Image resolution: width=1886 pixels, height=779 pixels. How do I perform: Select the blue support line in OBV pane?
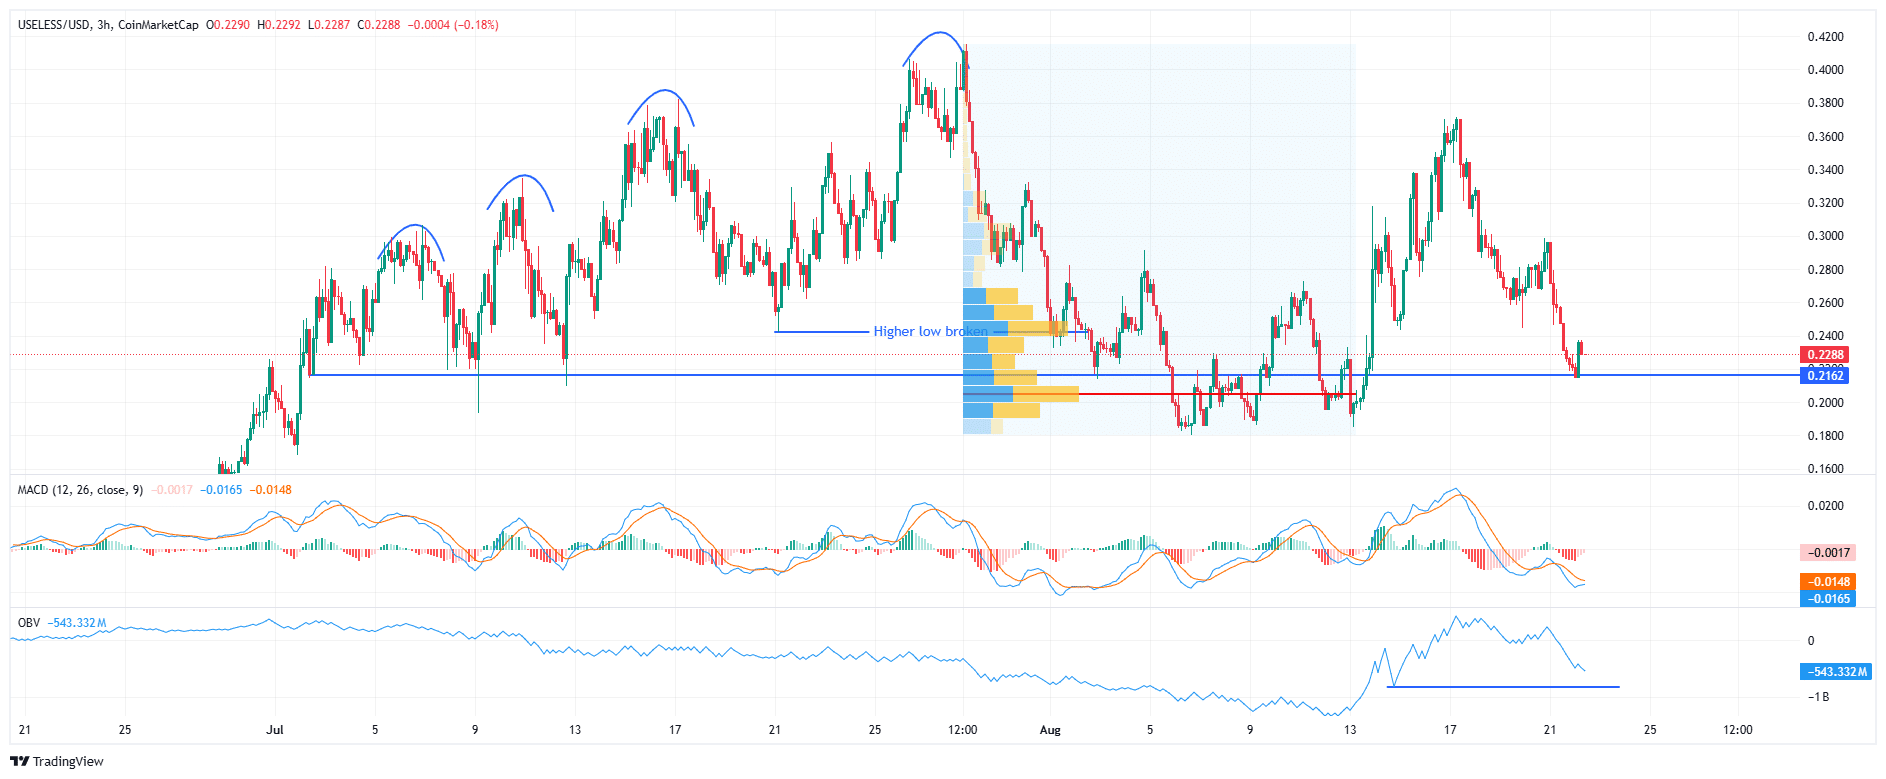pos(1500,687)
